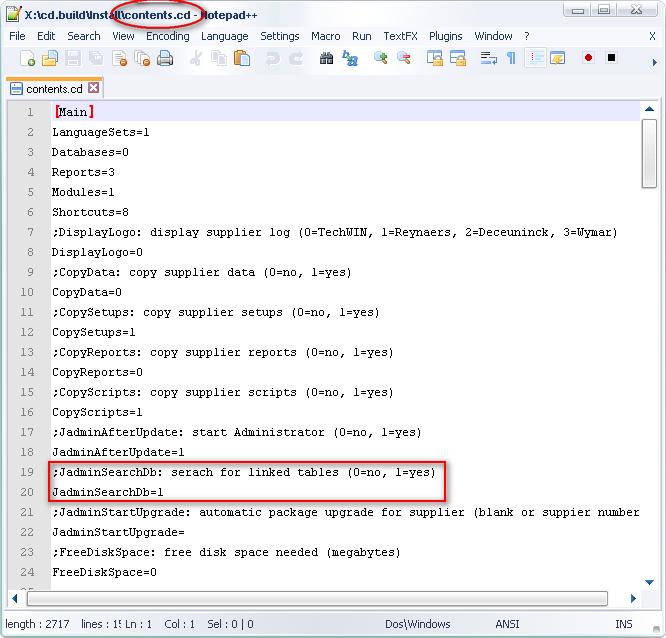Viewport: 666px width, 638px height.
Task: Click the Save file toolbar icon
Action: (x=73, y=58)
